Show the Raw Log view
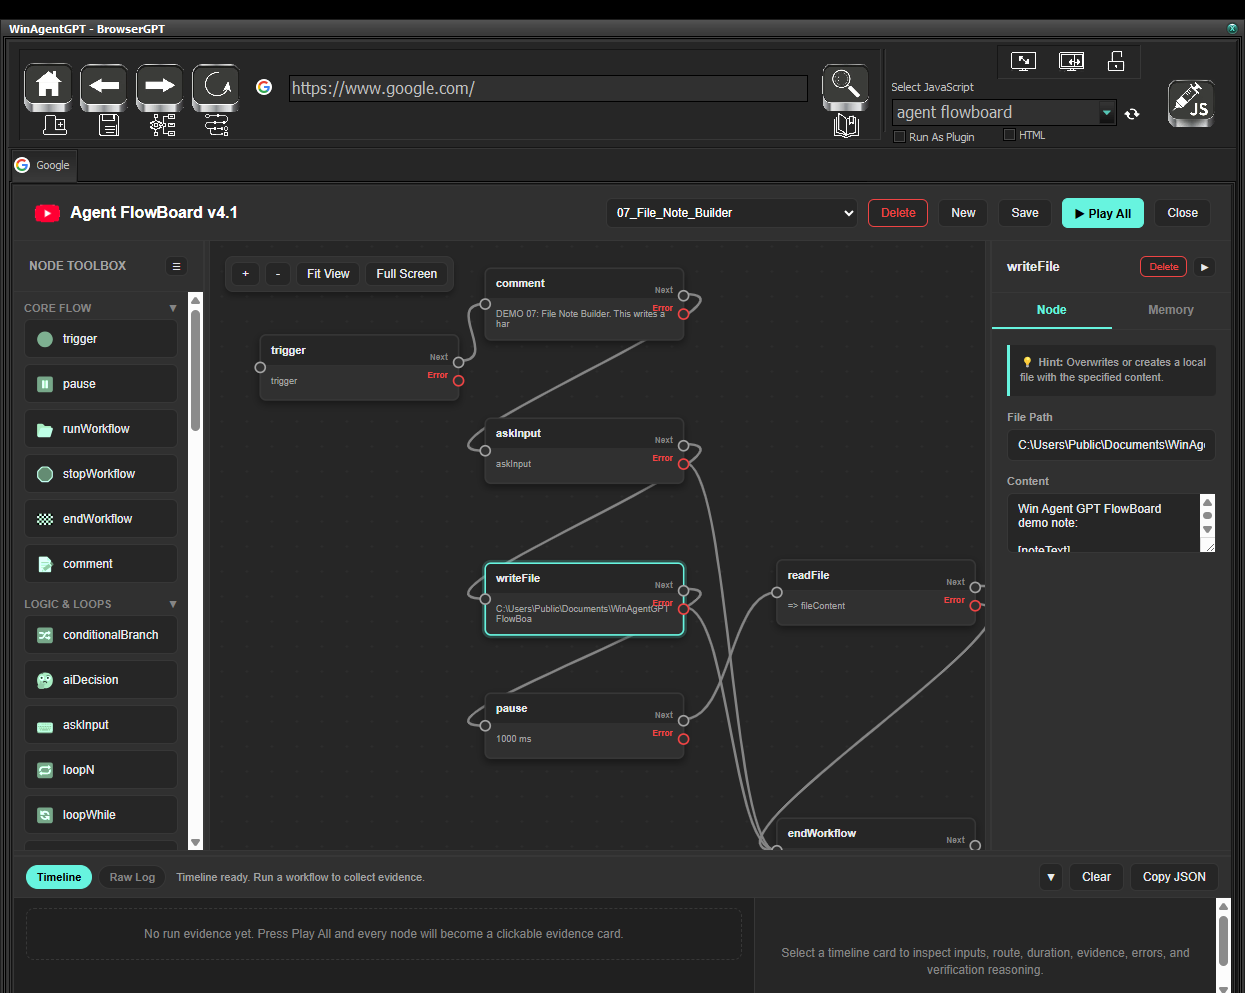This screenshot has width=1245, height=993. point(132,877)
